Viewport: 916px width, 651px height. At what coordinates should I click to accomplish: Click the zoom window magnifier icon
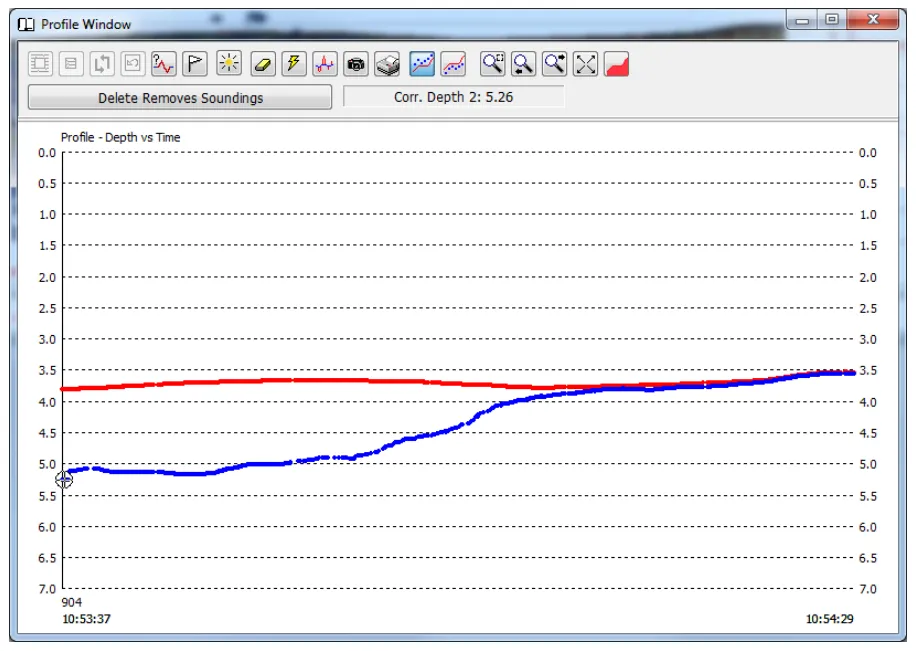pos(492,64)
